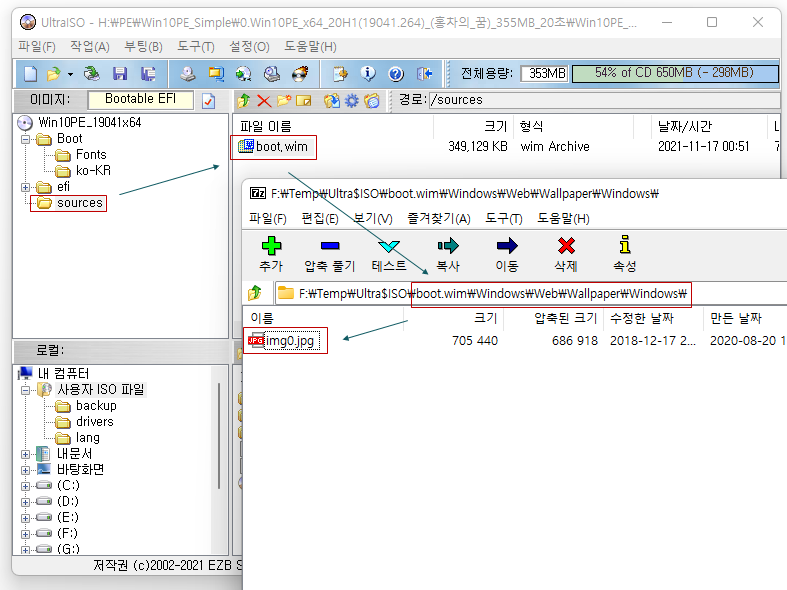Click the Convert image icon with folder and monitor

click(216, 74)
